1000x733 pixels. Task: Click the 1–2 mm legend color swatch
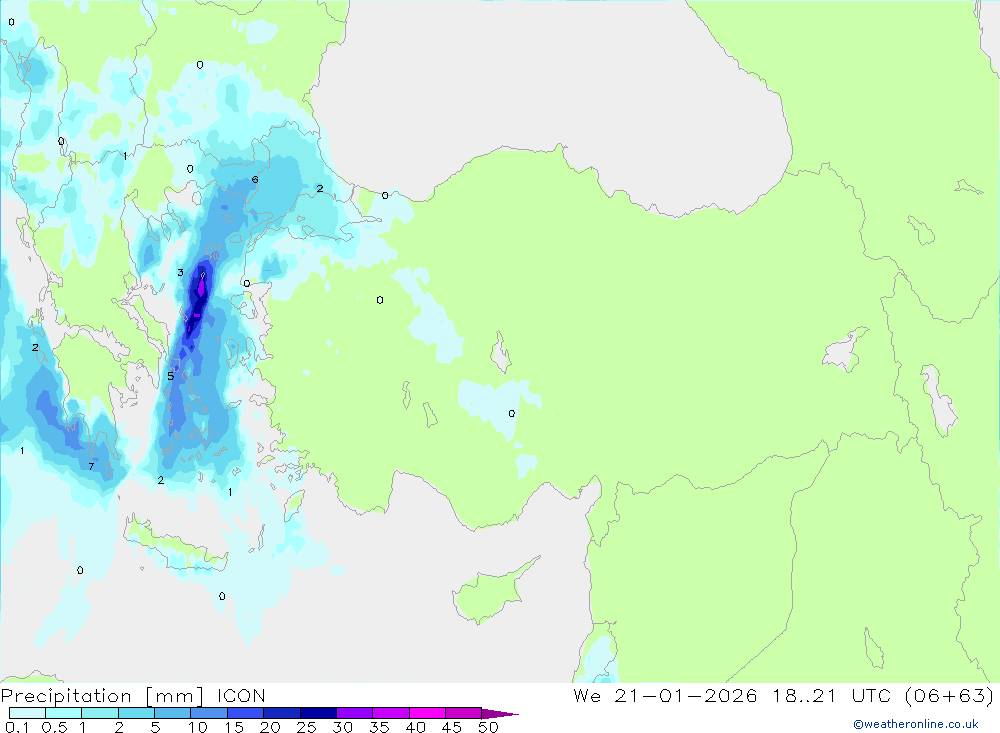(x=100, y=713)
